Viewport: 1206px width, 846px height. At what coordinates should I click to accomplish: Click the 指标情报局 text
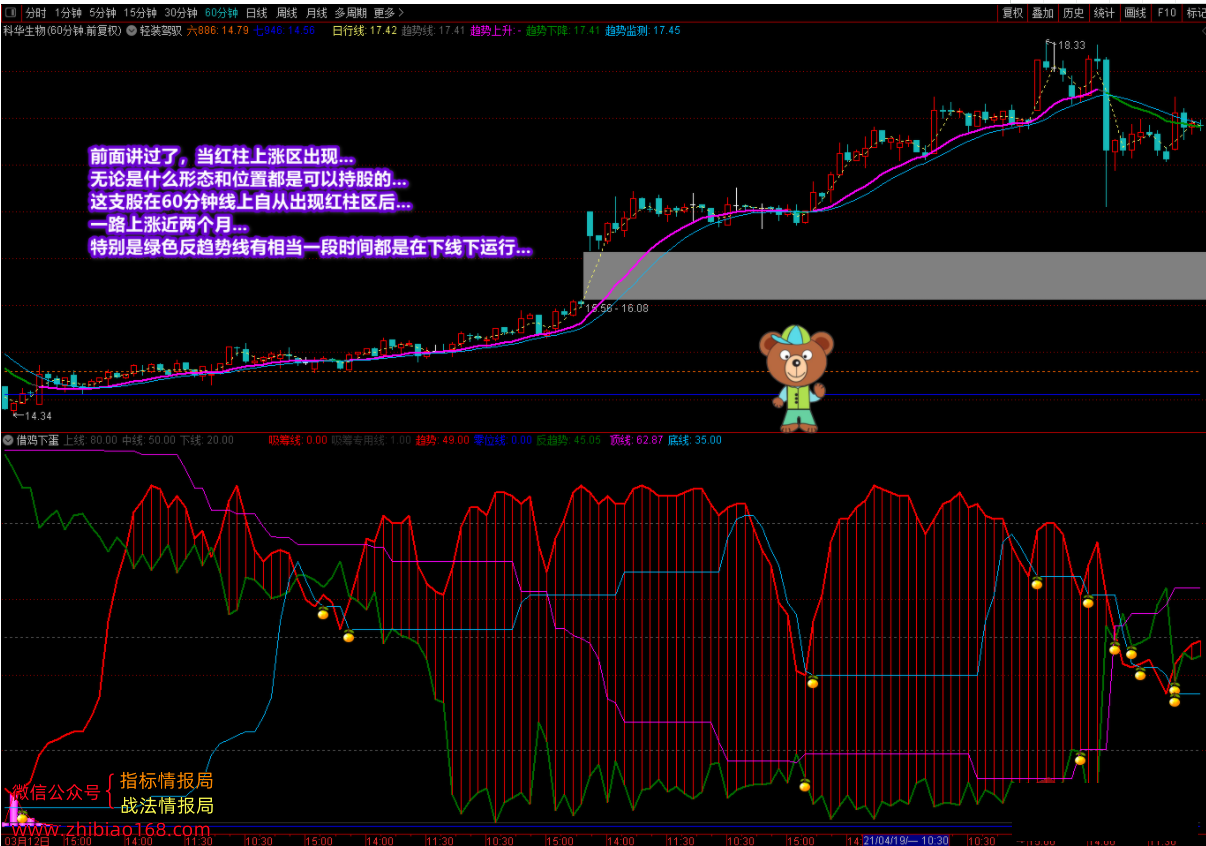pyautogui.click(x=167, y=781)
